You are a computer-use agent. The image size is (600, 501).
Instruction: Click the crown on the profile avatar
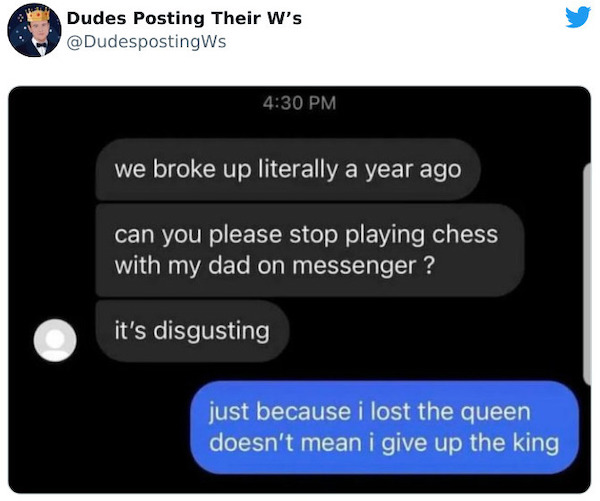click(x=38, y=15)
